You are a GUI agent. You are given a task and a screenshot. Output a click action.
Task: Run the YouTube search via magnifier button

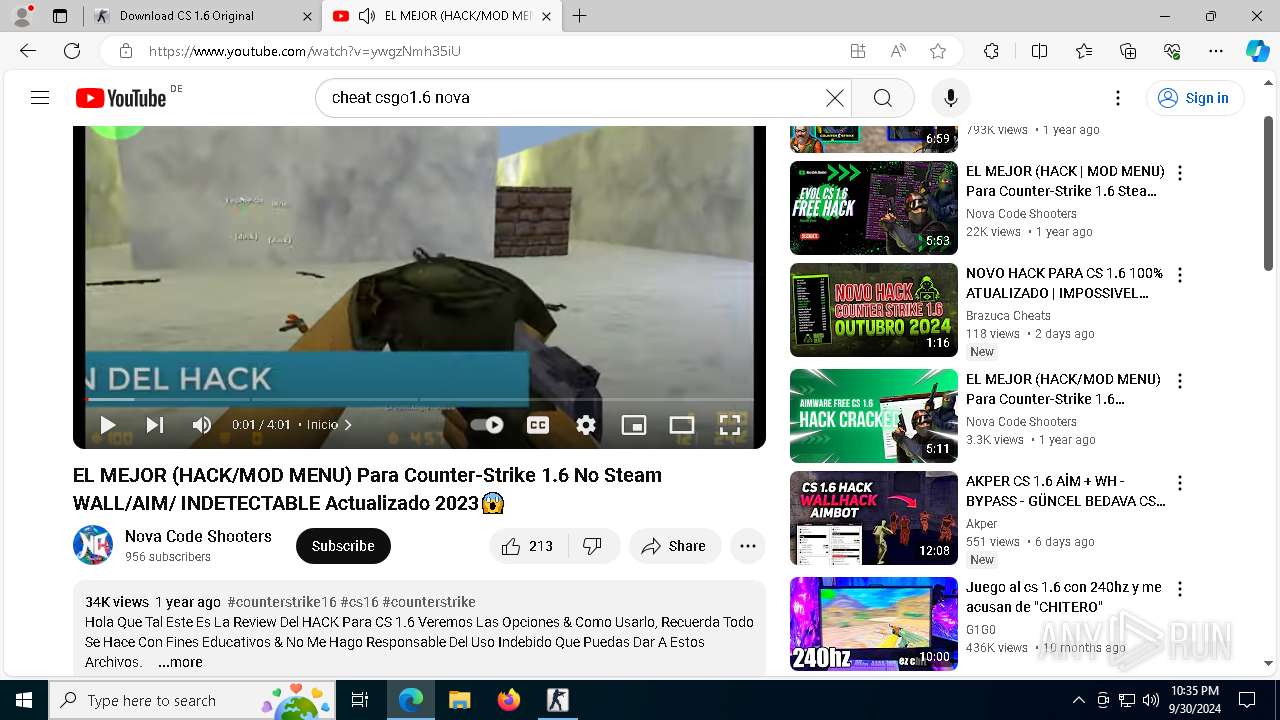point(882,98)
